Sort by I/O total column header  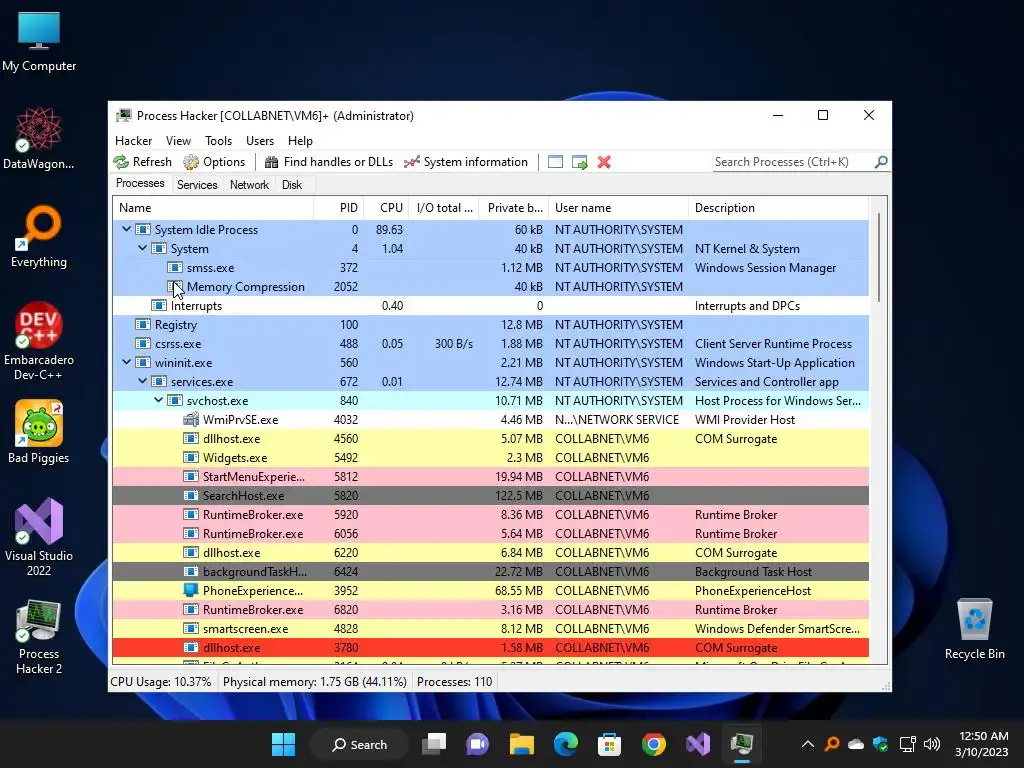pos(443,208)
